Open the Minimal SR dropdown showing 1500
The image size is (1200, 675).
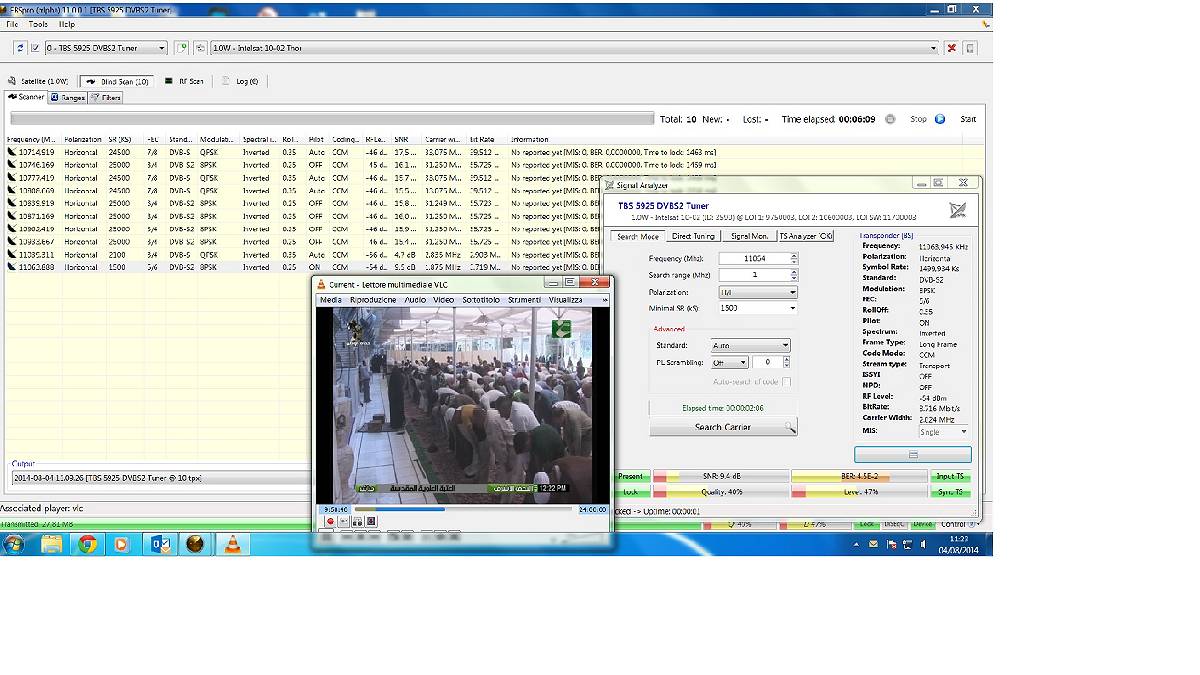tap(758, 308)
